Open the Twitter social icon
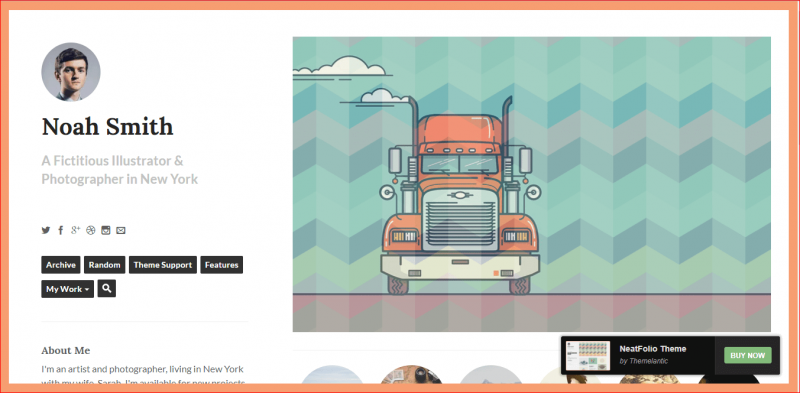The height and width of the screenshot is (393, 800). (46, 230)
